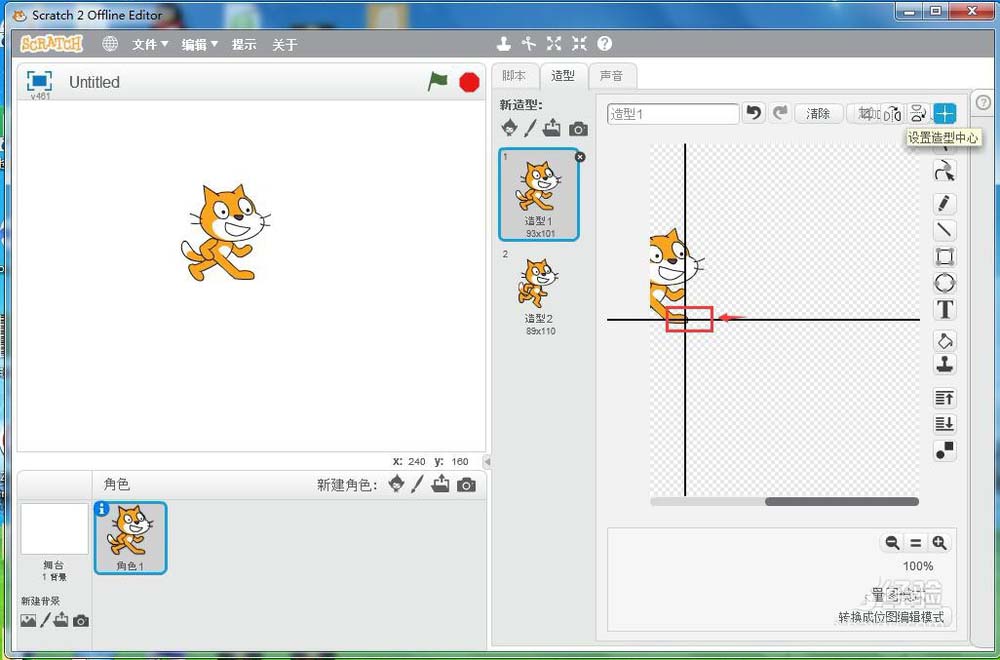
Task: Click the group/ungroup shapes tool
Action: [945, 450]
